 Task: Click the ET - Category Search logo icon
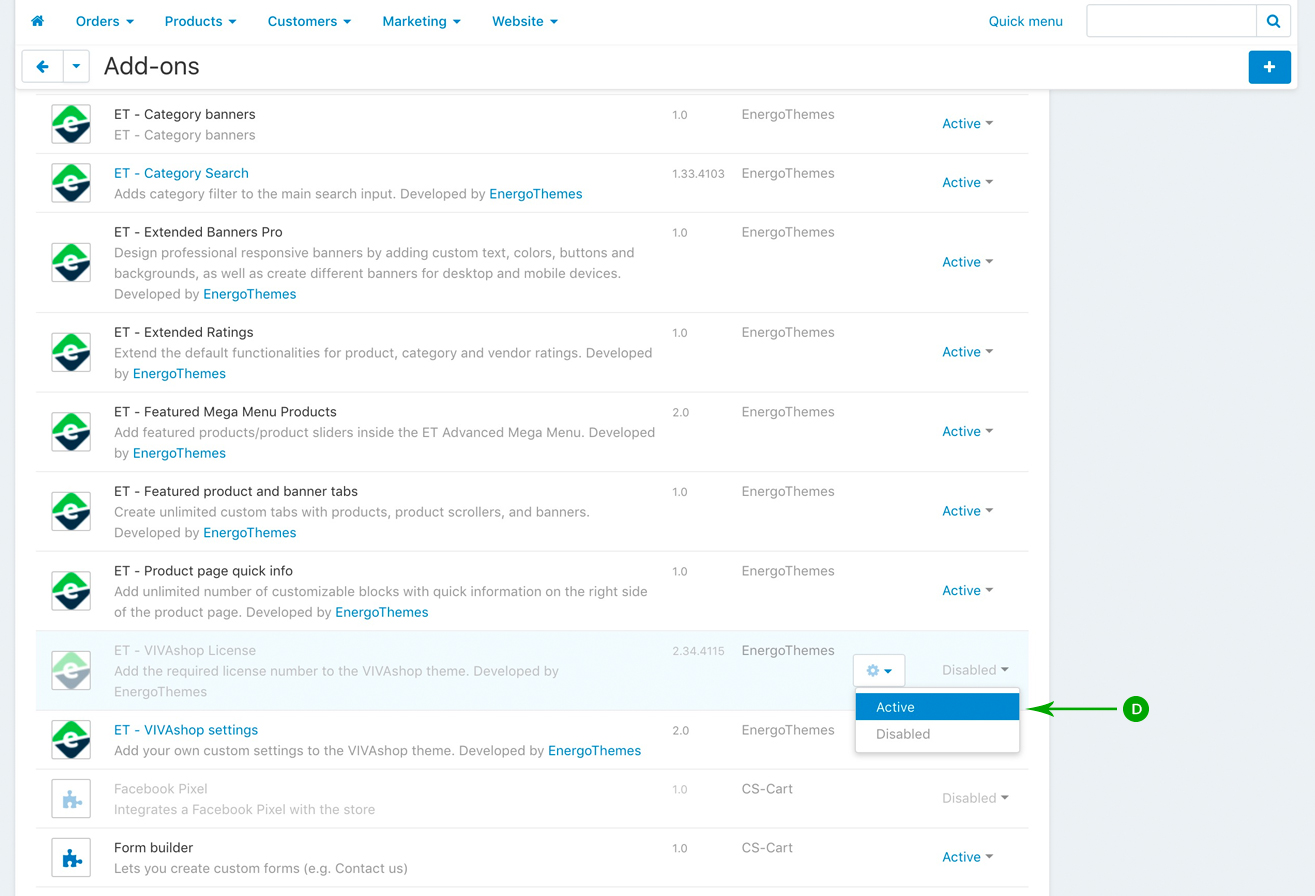coord(71,183)
